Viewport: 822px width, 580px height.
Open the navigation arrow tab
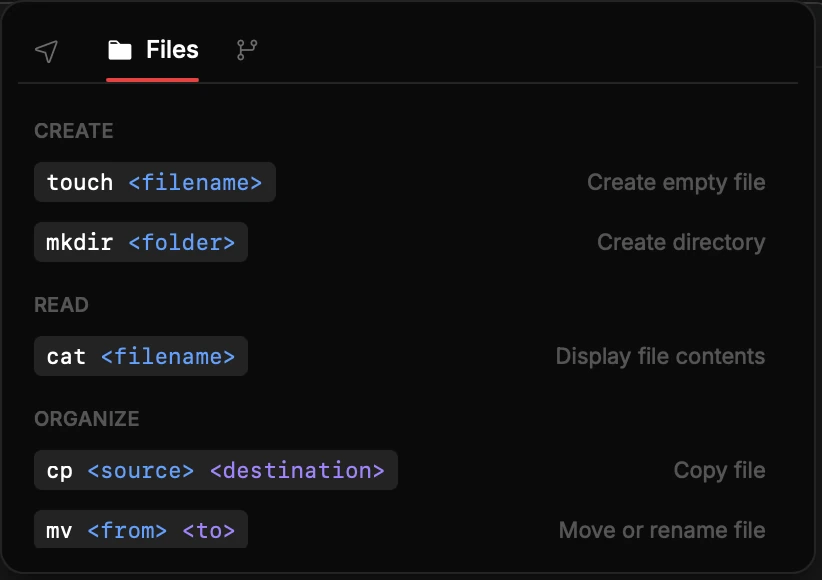tap(47, 51)
